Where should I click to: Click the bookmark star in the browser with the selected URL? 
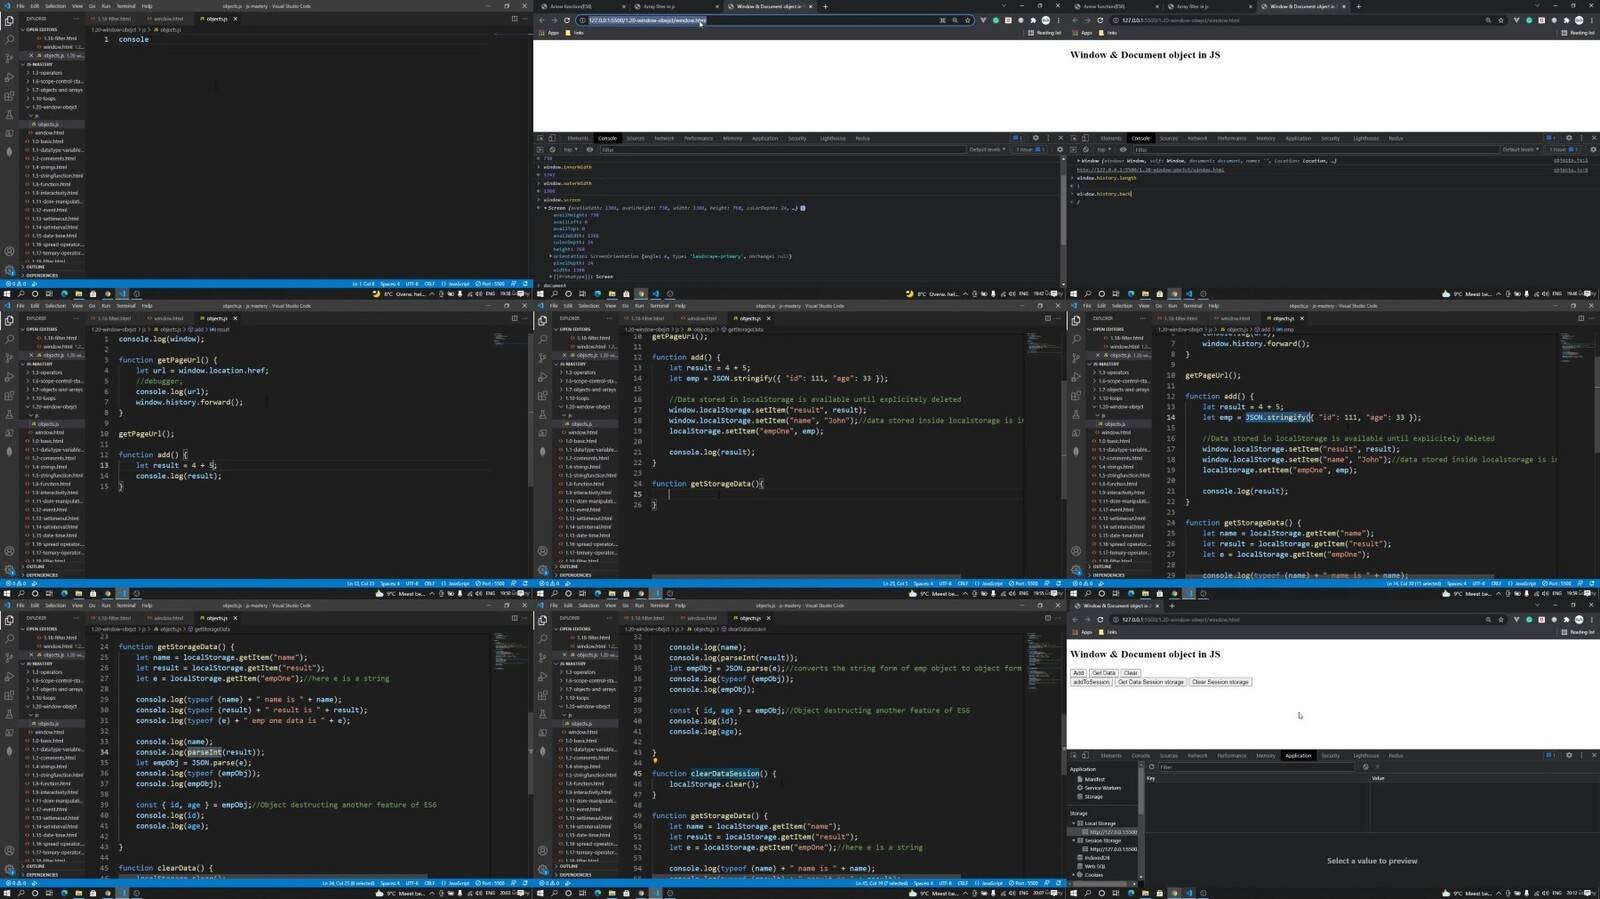pos(967,20)
